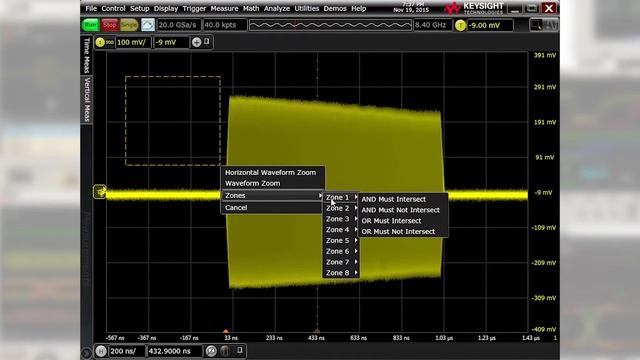Click the -9.00 mV trigger level field
This screenshot has width=640, height=360.
coord(490,25)
